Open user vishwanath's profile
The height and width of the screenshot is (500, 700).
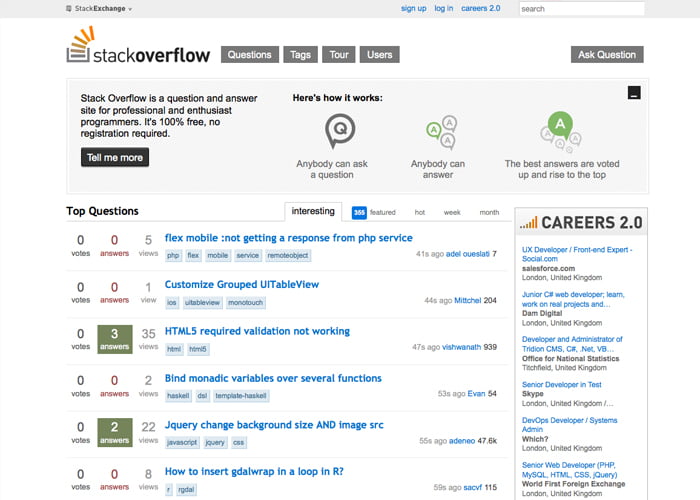(x=462, y=347)
